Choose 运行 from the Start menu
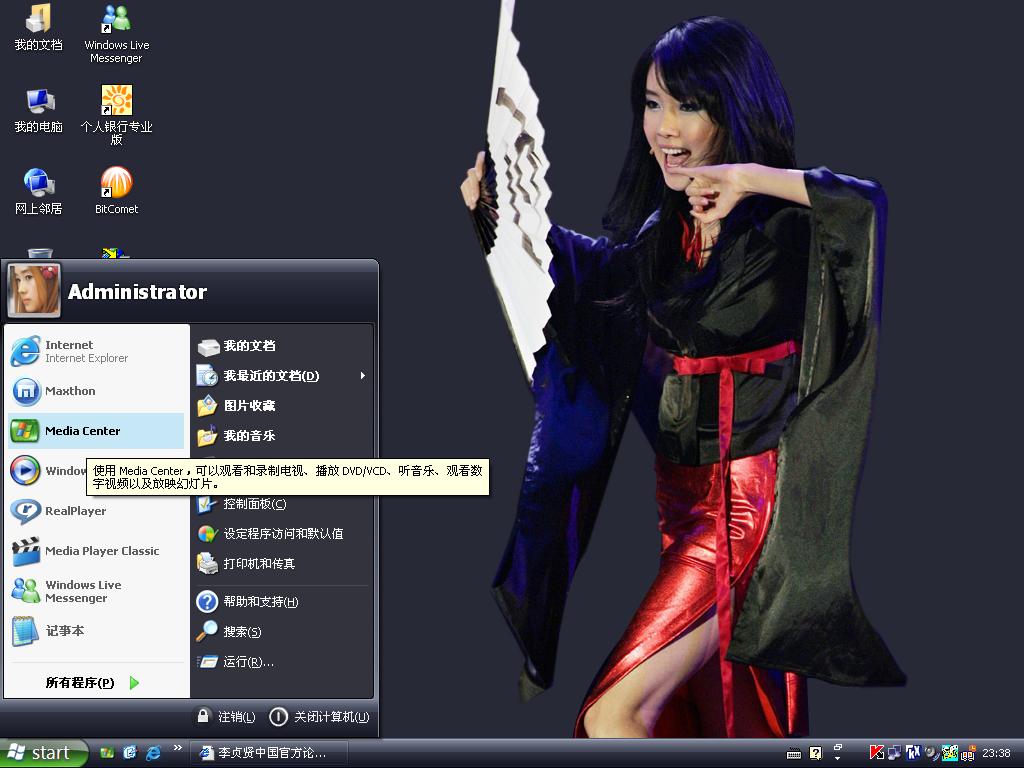 tap(248, 661)
